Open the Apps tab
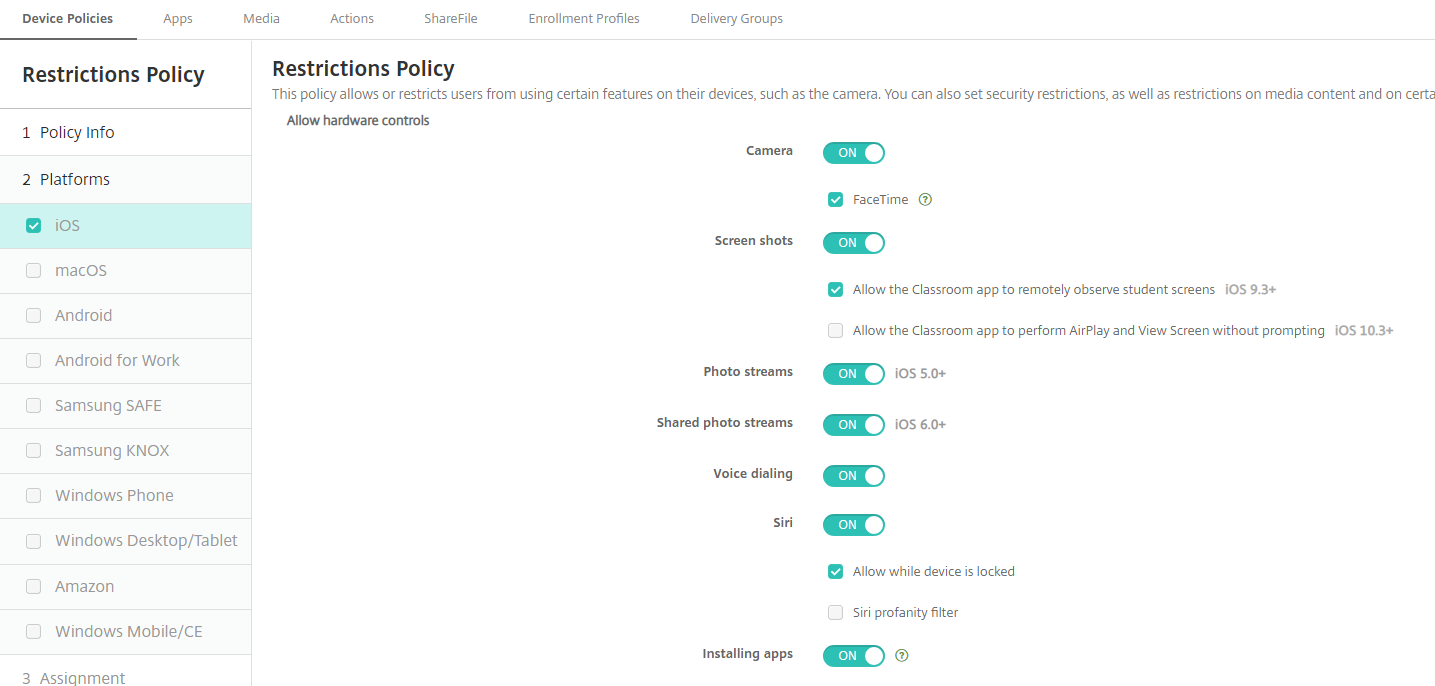This screenshot has width=1435, height=686. [178, 19]
